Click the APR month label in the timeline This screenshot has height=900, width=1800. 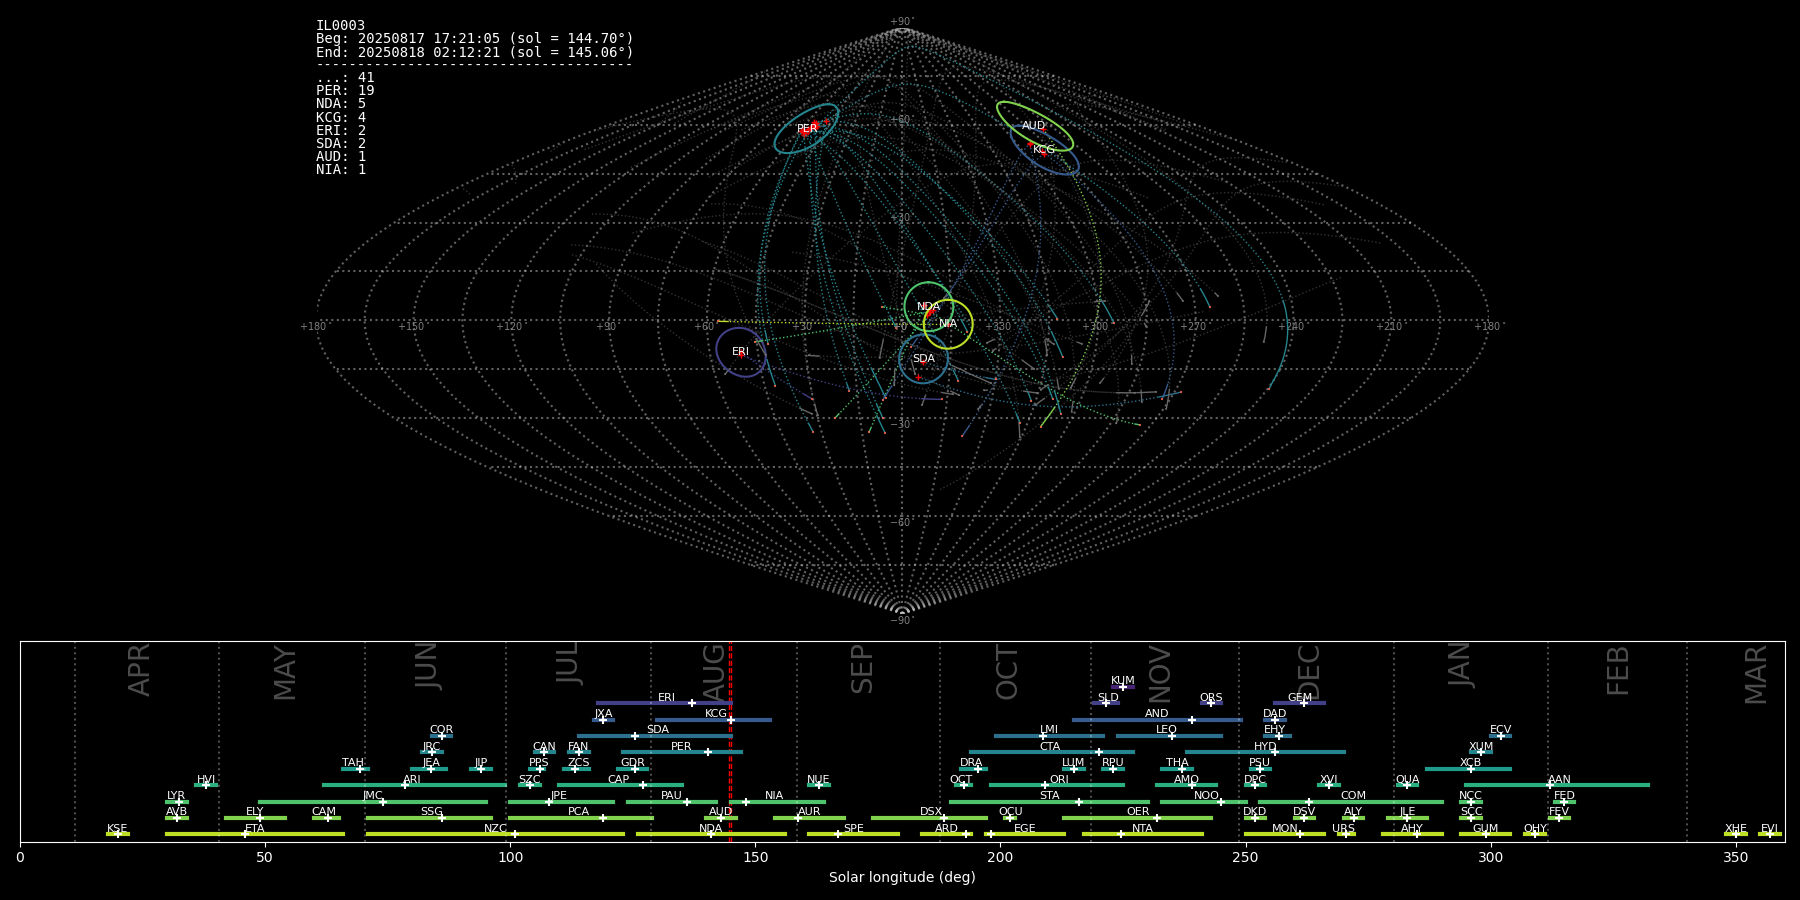[140, 670]
